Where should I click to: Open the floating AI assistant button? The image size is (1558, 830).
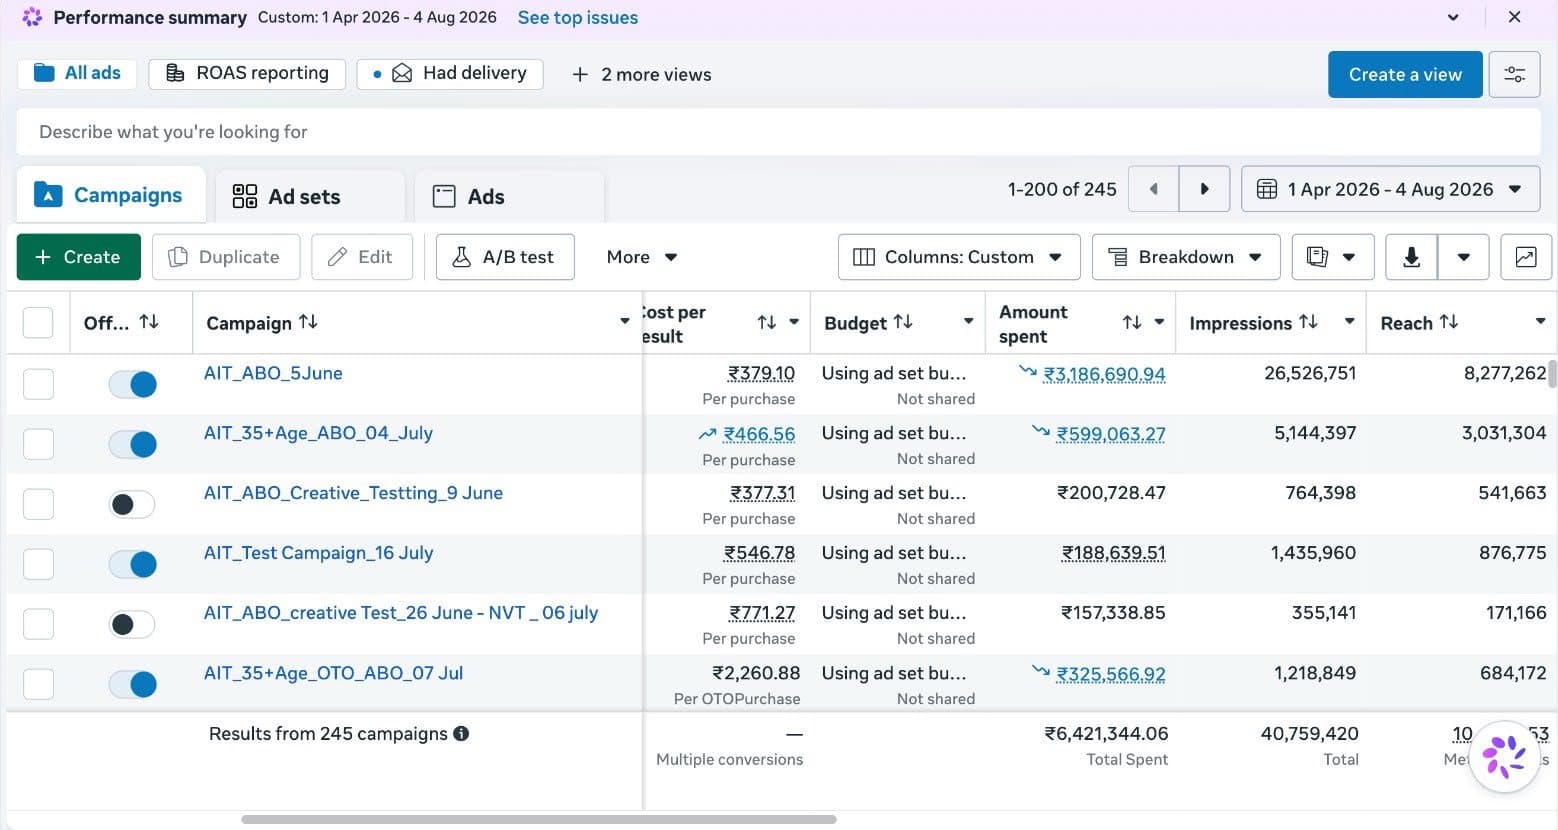[1504, 756]
